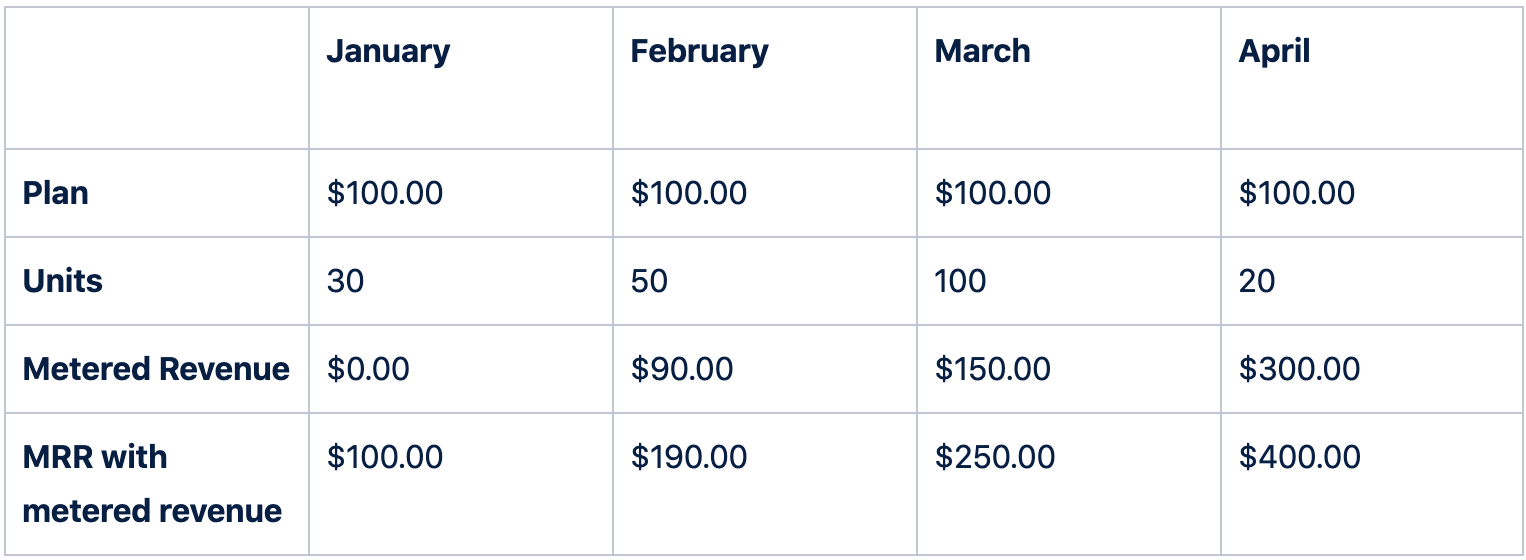Image resolution: width=1526 pixels, height=560 pixels.
Task: Click the March Units value 100
Action: [x=960, y=281]
